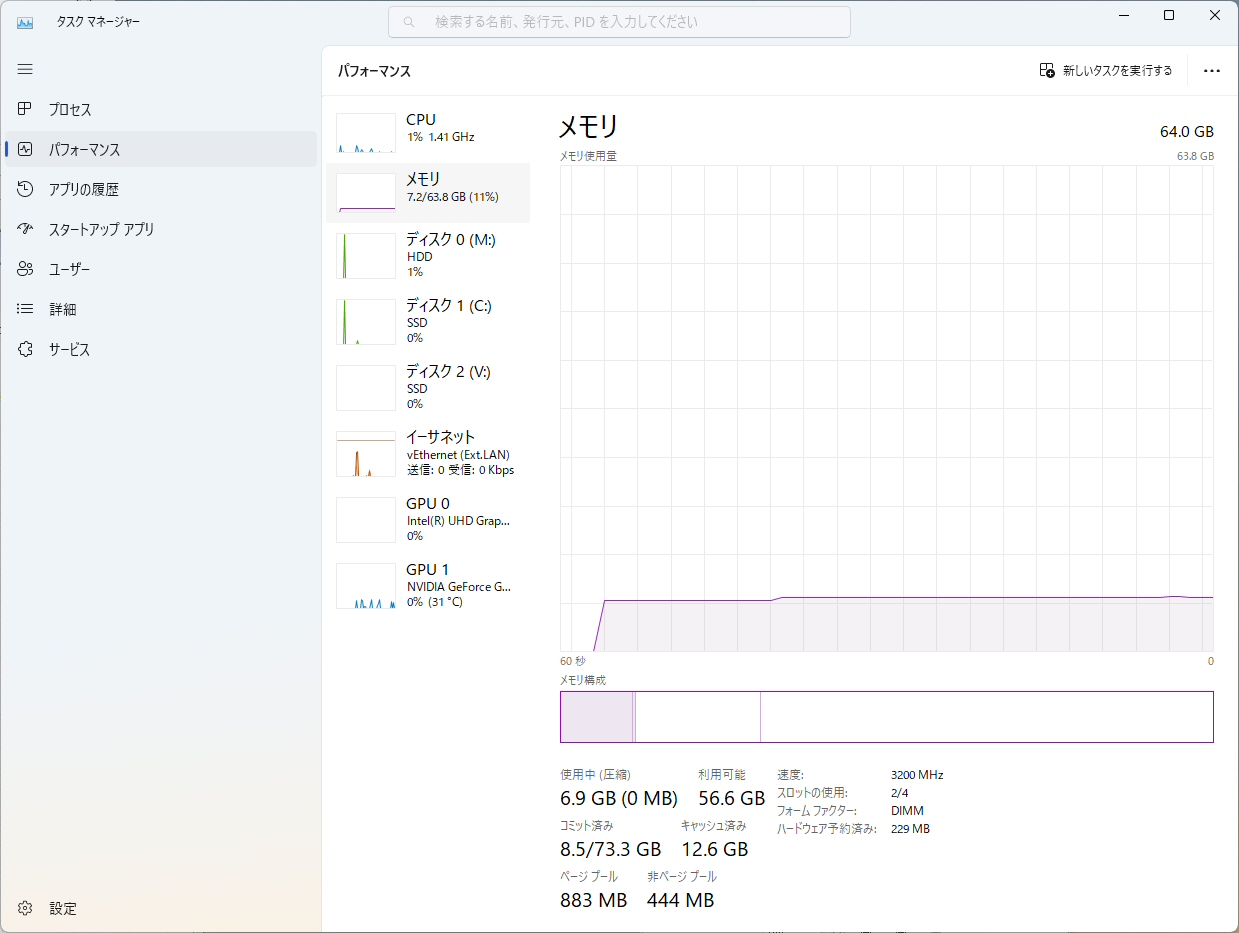Go to ユーザー page icon
Viewport: 1239px width, 933px height.
26,269
